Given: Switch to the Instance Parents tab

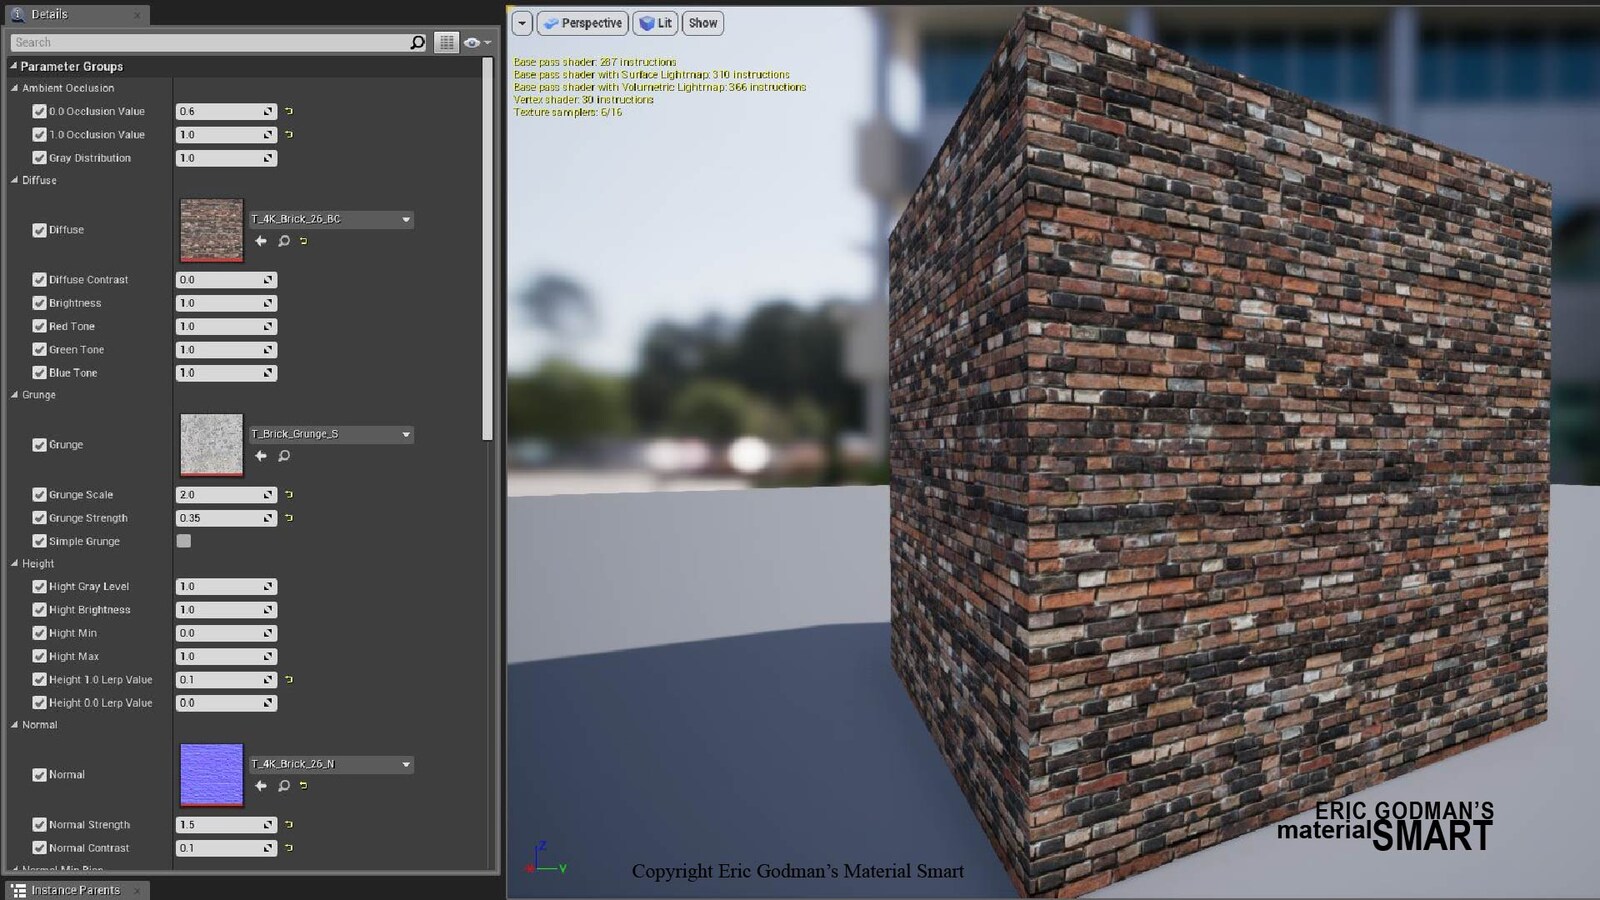Looking at the screenshot, I should (75, 890).
